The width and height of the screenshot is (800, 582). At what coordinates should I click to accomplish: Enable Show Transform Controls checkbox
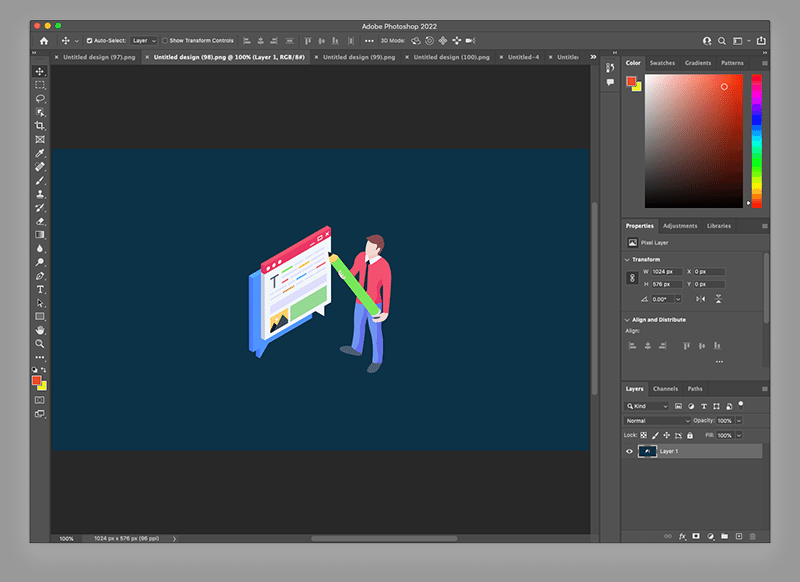166,41
